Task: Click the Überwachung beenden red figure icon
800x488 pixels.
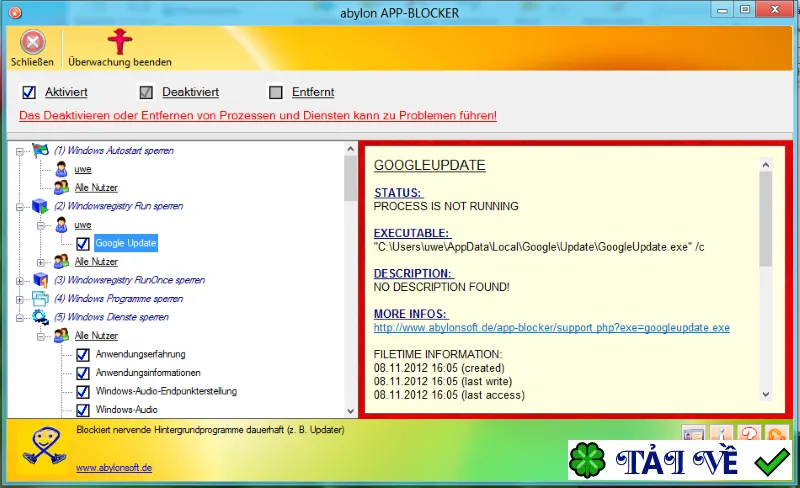Action: (120, 41)
